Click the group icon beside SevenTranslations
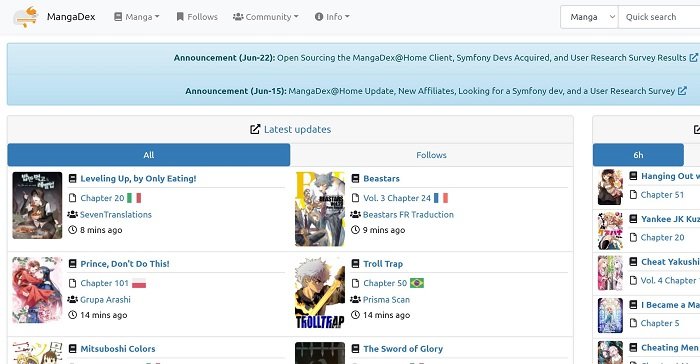The height and width of the screenshot is (364, 700). [72, 214]
